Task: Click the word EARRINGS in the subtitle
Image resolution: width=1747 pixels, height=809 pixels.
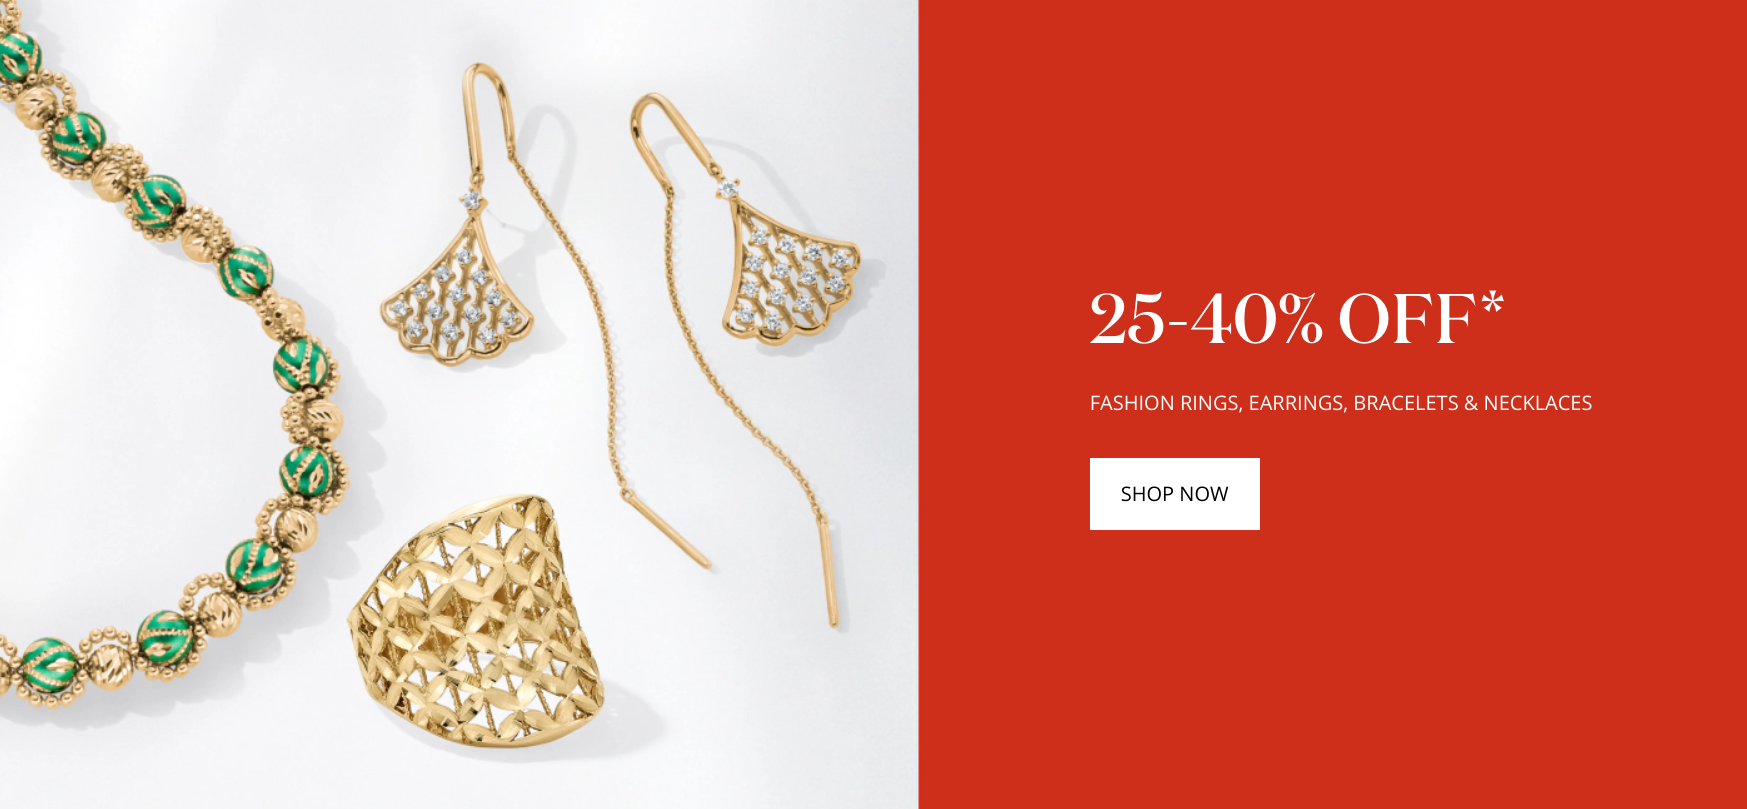Action: click(1297, 403)
